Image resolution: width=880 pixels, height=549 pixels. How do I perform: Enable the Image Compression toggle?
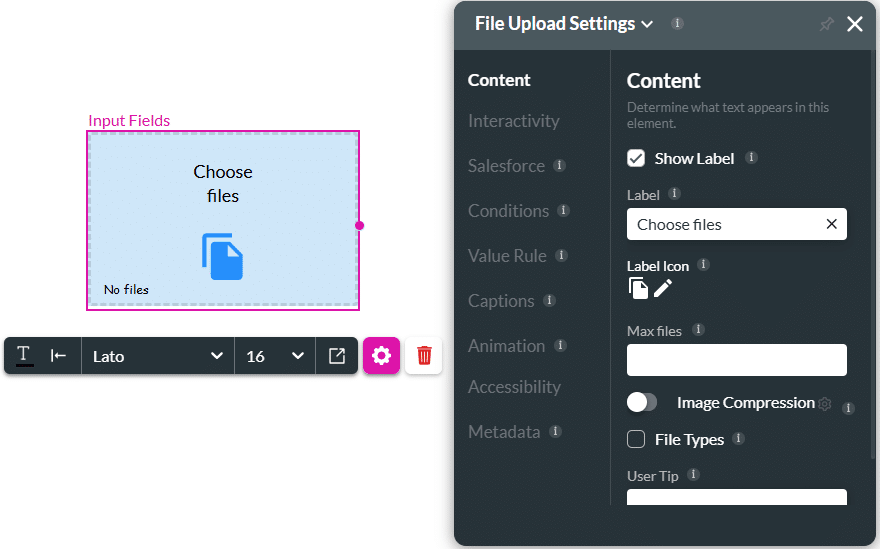(642, 402)
